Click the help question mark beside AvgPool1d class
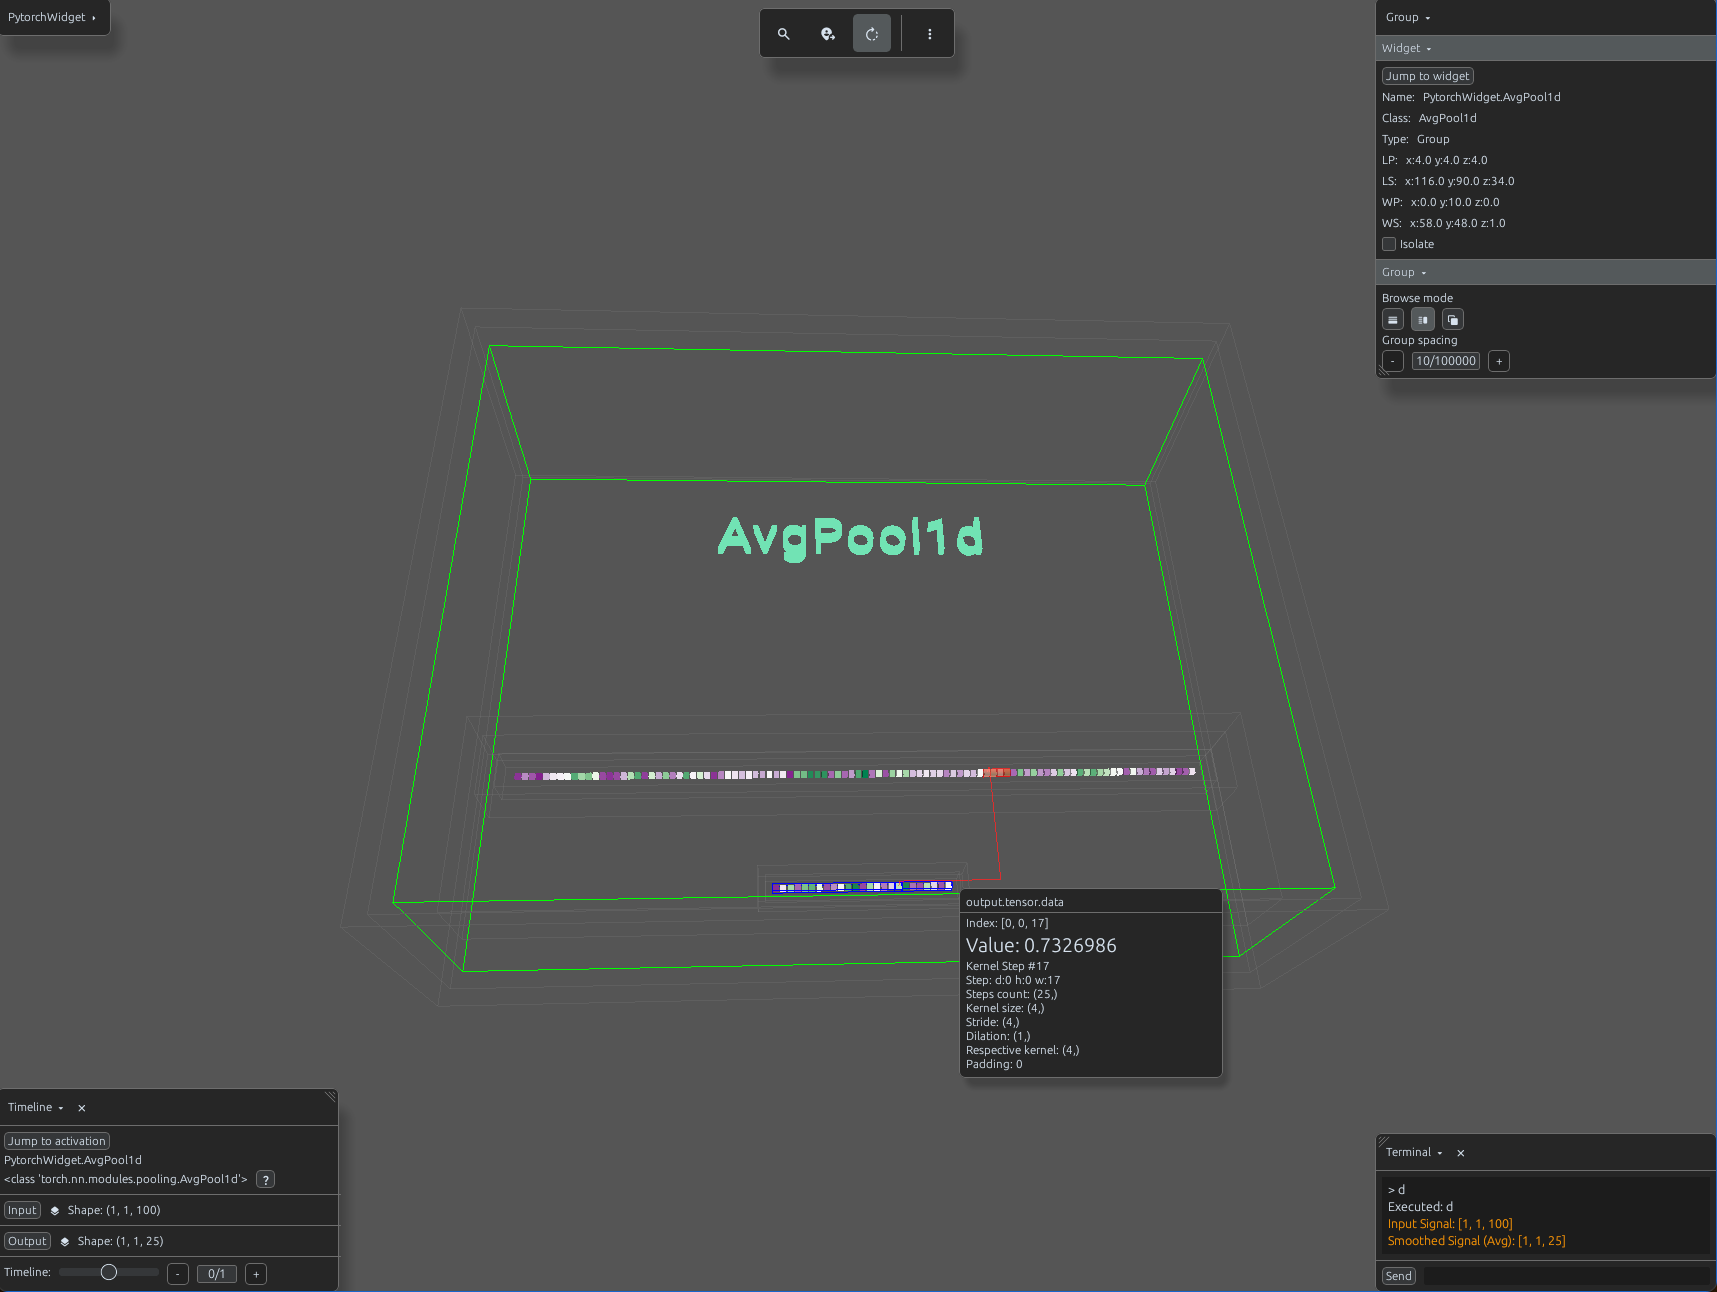1717x1292 pixels. tap(266, 1180)
